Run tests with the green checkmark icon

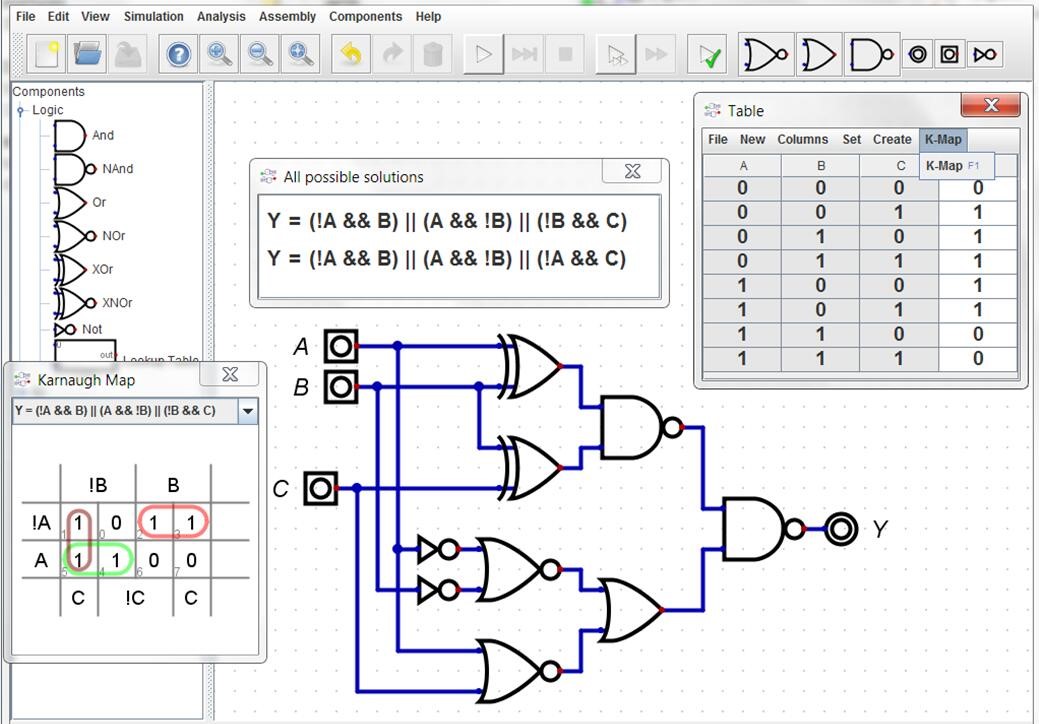707,54
